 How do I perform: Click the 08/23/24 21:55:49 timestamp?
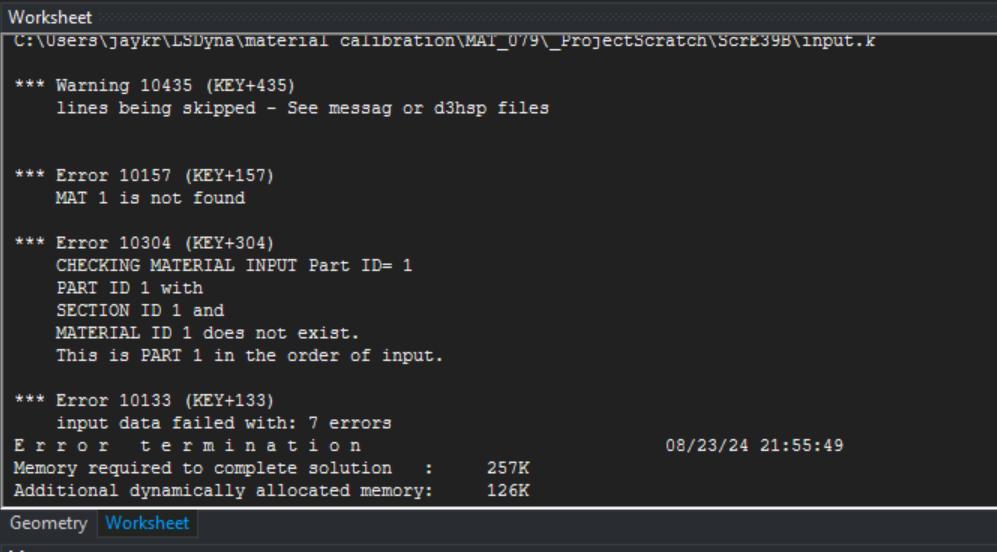[754, 445]
